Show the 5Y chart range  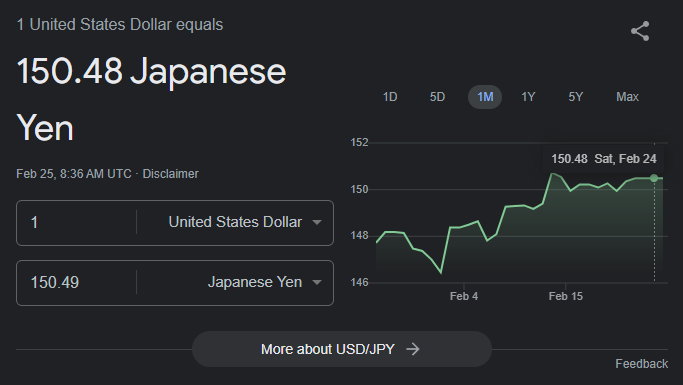pyautogui.click(x=575, y=97)
